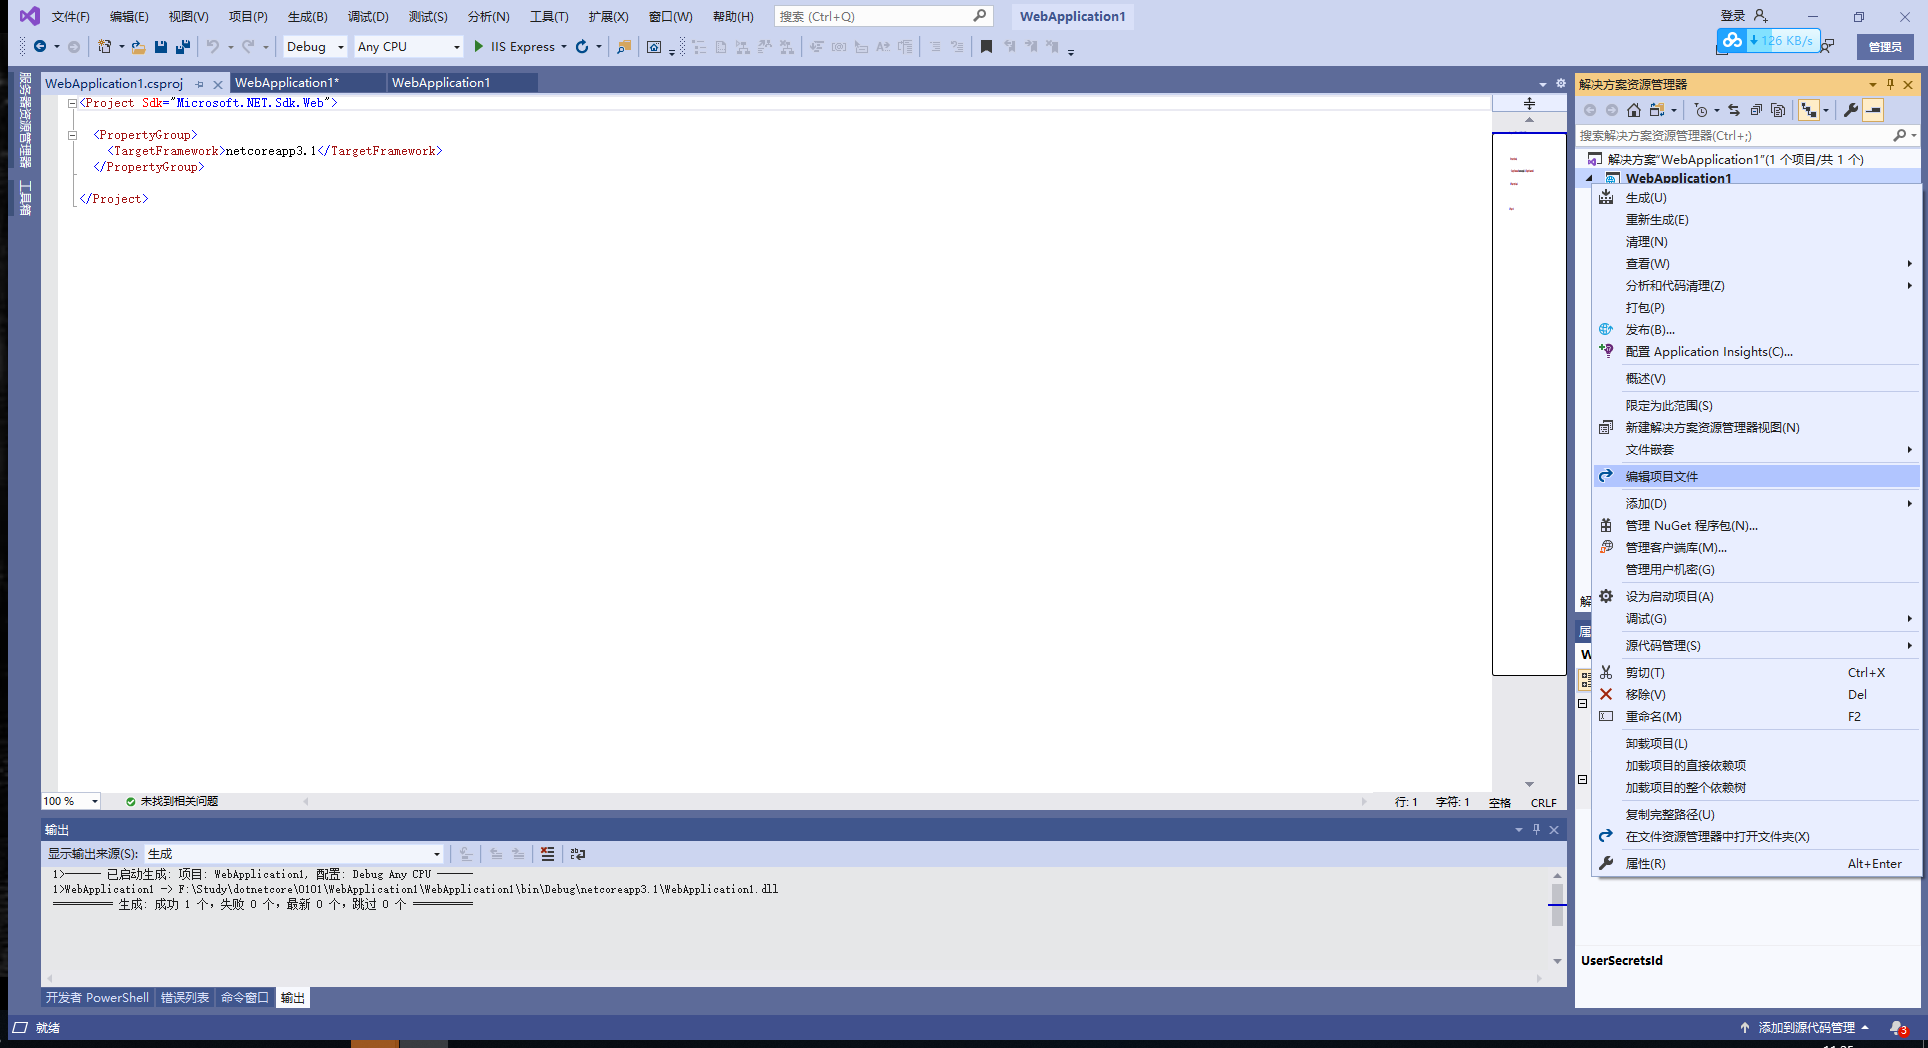1928x1048 pixels.
Task: Expand the 调试(G) submenu arrow
Action: click(1908, 618)
